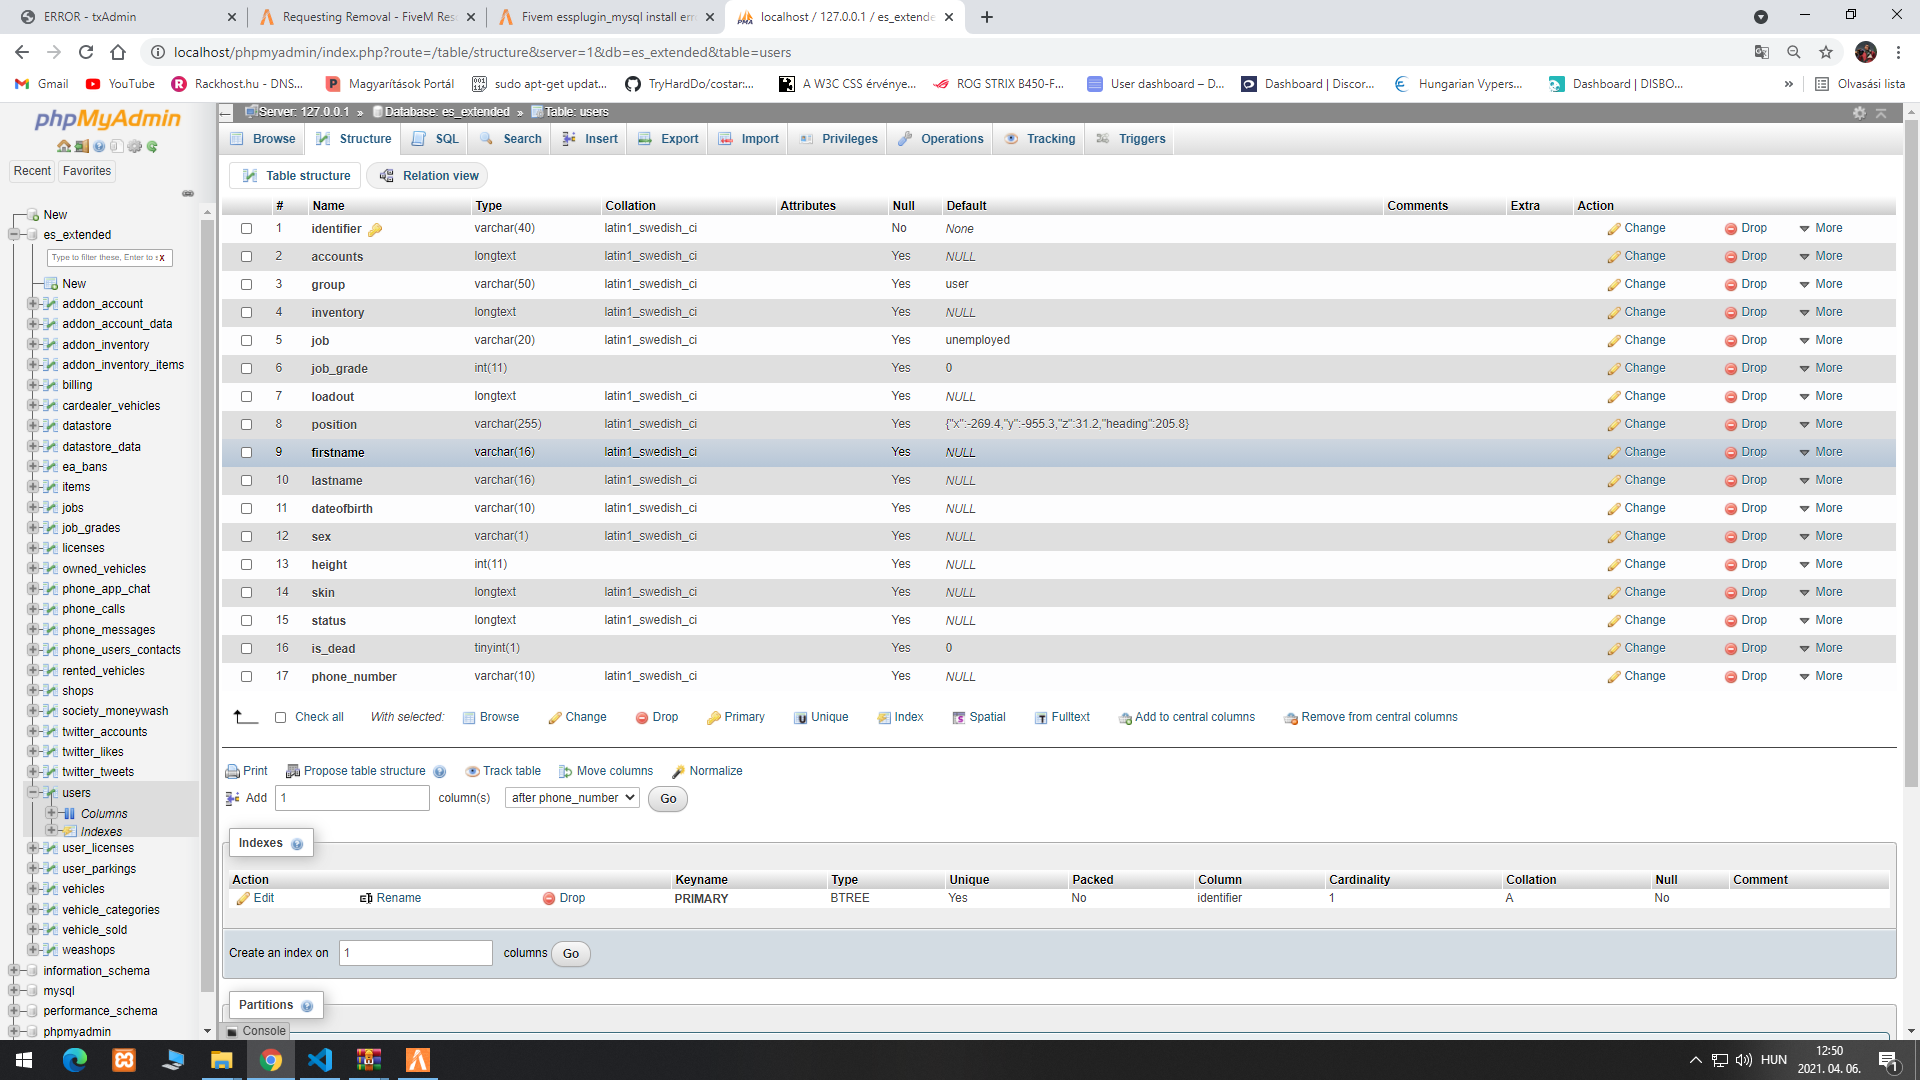Image resolution: width=1920 pixels, height=1080 pixels.
Task: Click page settings gear at top right
Action: (x=1859, y=113)
